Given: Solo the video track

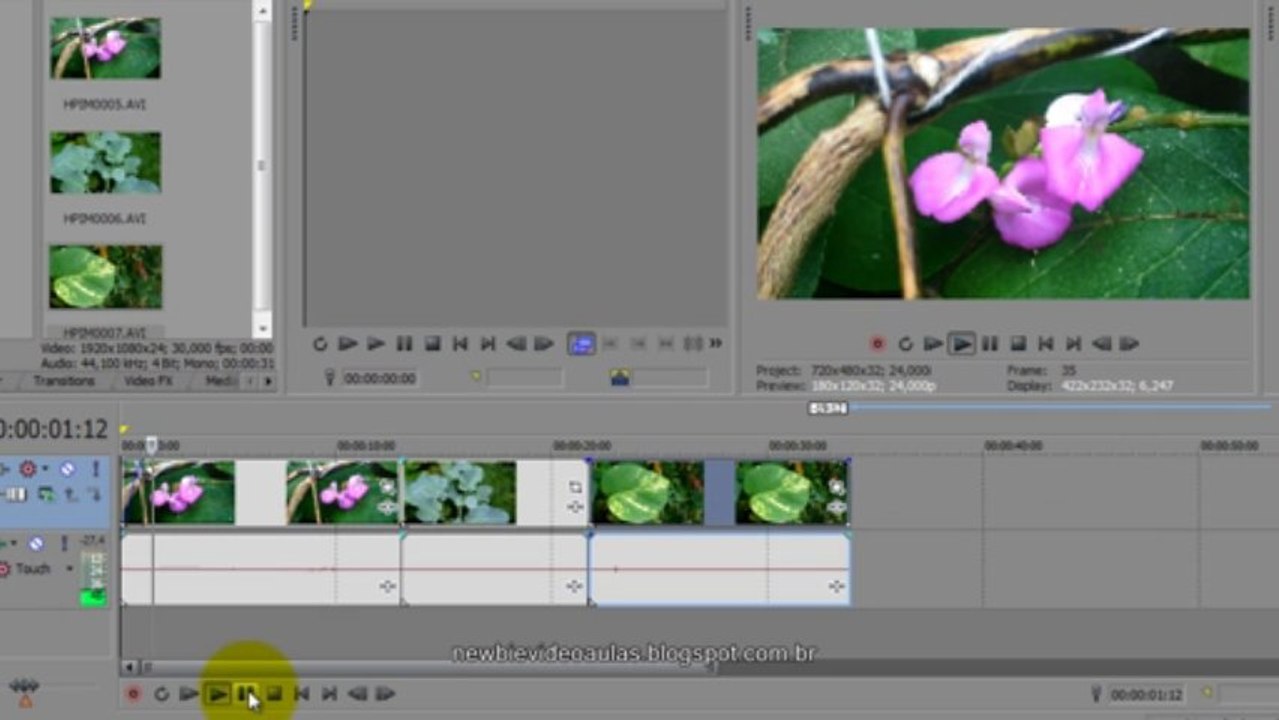Looking at the screenshot, I should pyautogui.click(x=96, y=468).
